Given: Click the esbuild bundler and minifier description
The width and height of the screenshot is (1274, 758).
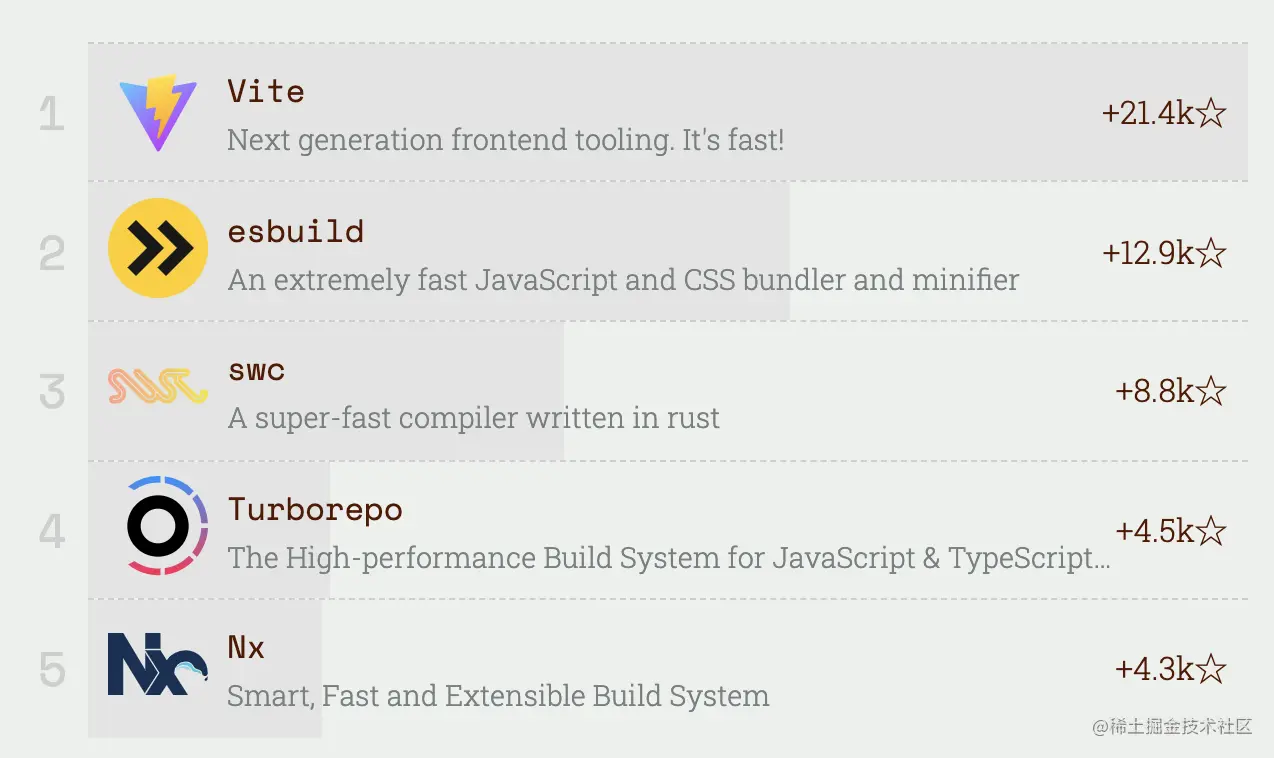Looking at the screenshot, I should pos(623,280).
